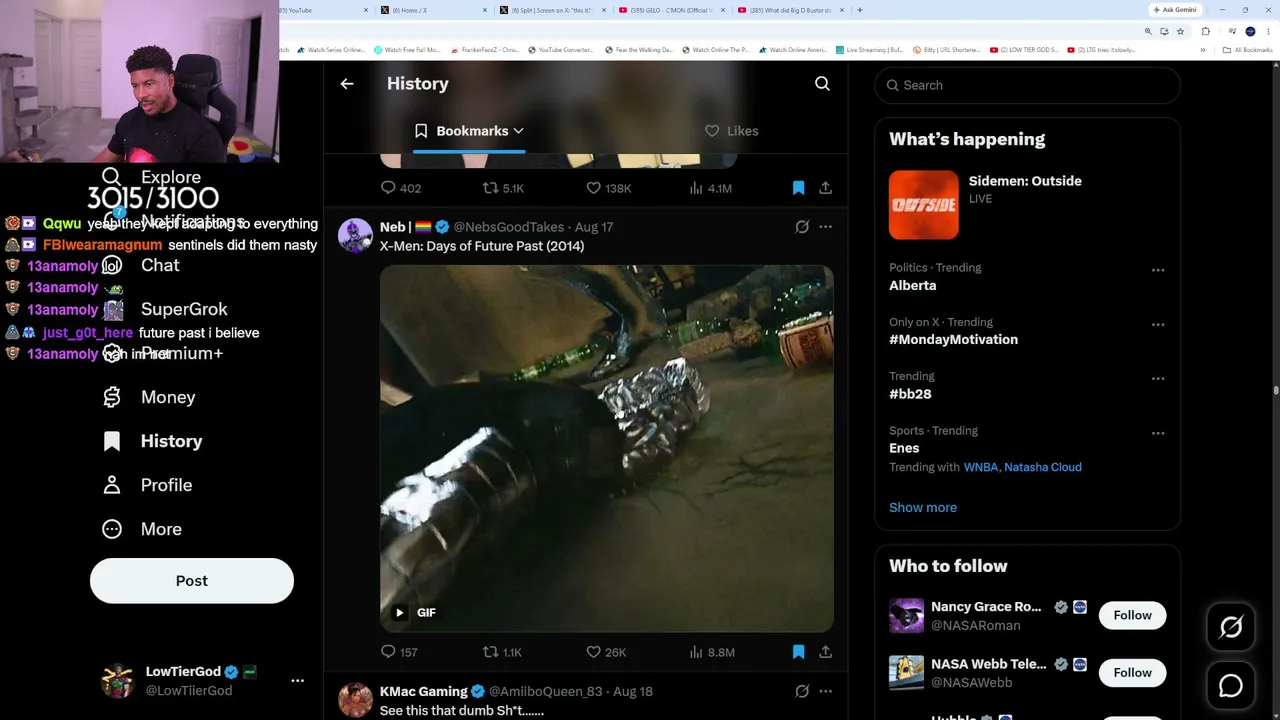Screen dimensions: 1280x720
Task: Select the History bookmark icon in sidebar
Action: click(x=112, y=441)
